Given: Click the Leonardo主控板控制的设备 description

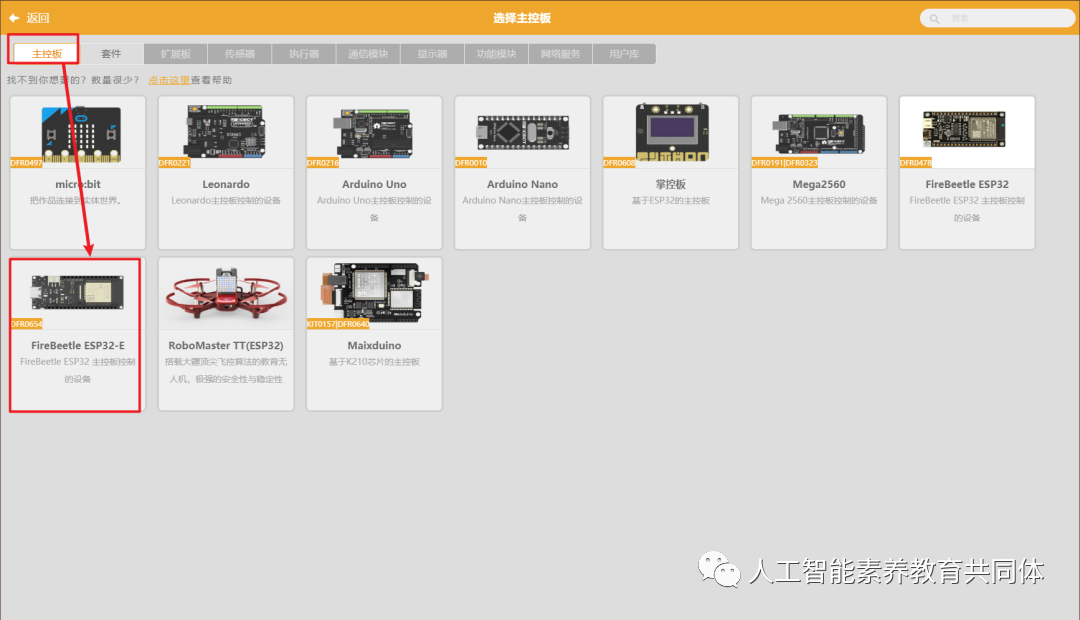Looking at the screenshot, I should [226, 200].
